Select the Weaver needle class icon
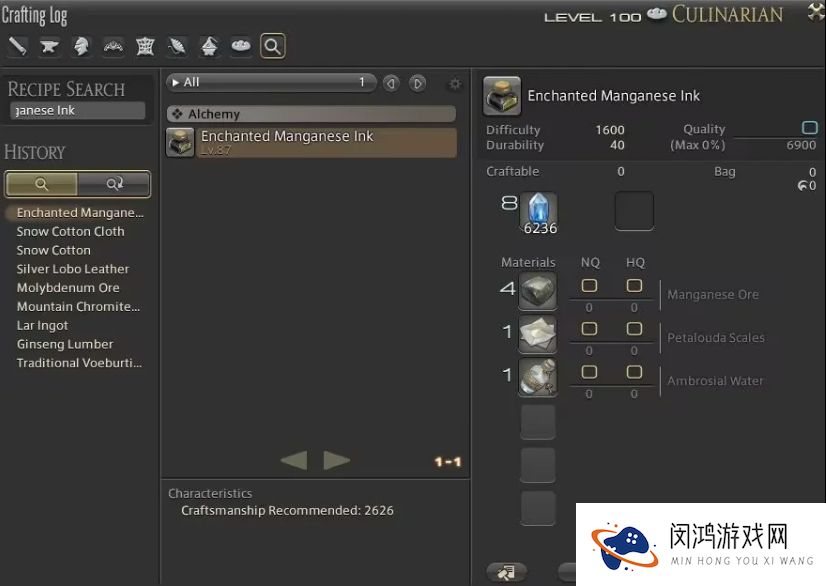The width and height of the screenshot is (826, 586). [x=177, y=46]
